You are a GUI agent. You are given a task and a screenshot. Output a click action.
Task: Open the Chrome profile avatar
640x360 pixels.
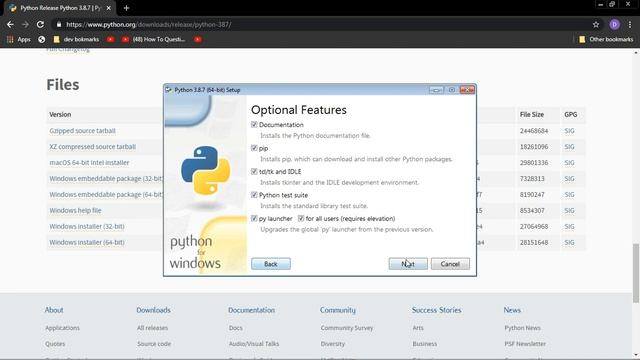coord(614,24)
